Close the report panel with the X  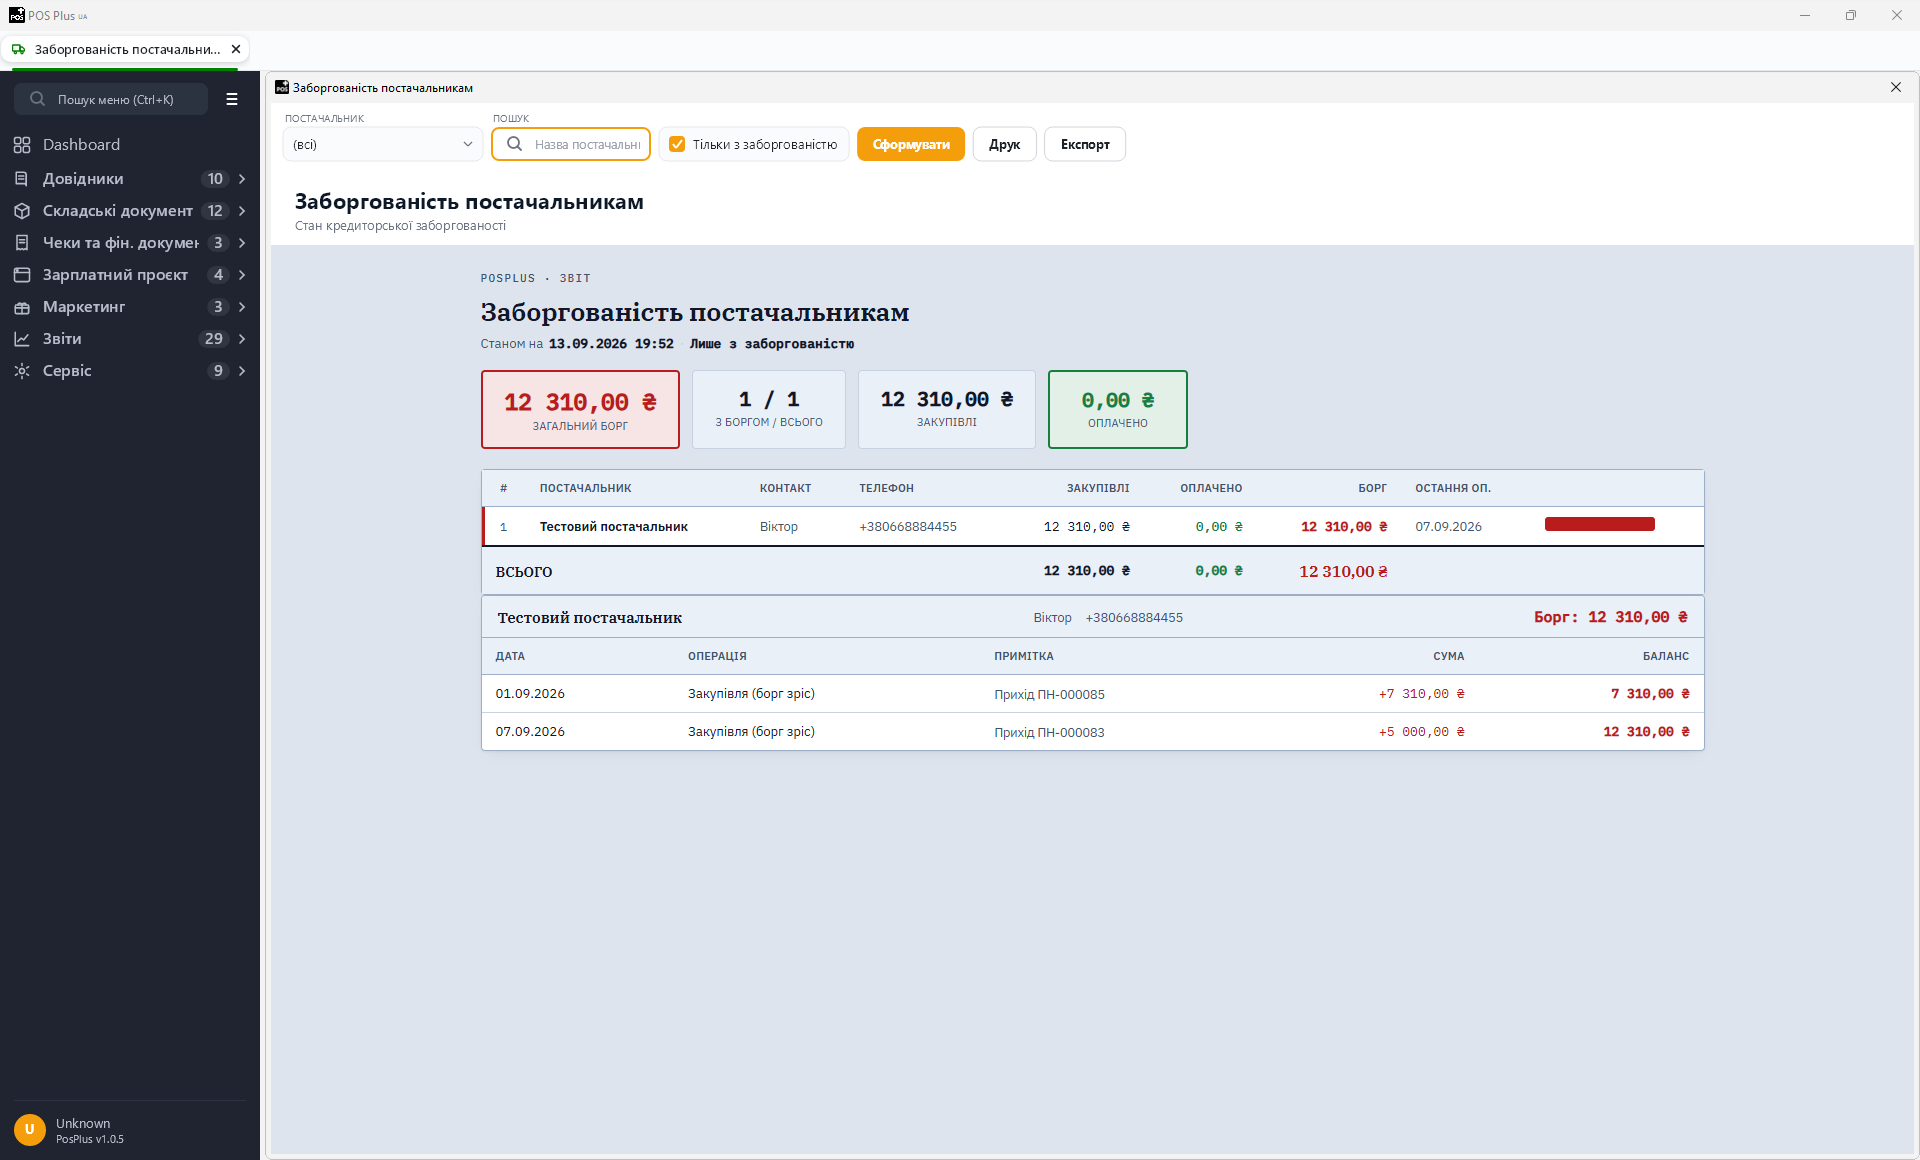point(1896,87)
